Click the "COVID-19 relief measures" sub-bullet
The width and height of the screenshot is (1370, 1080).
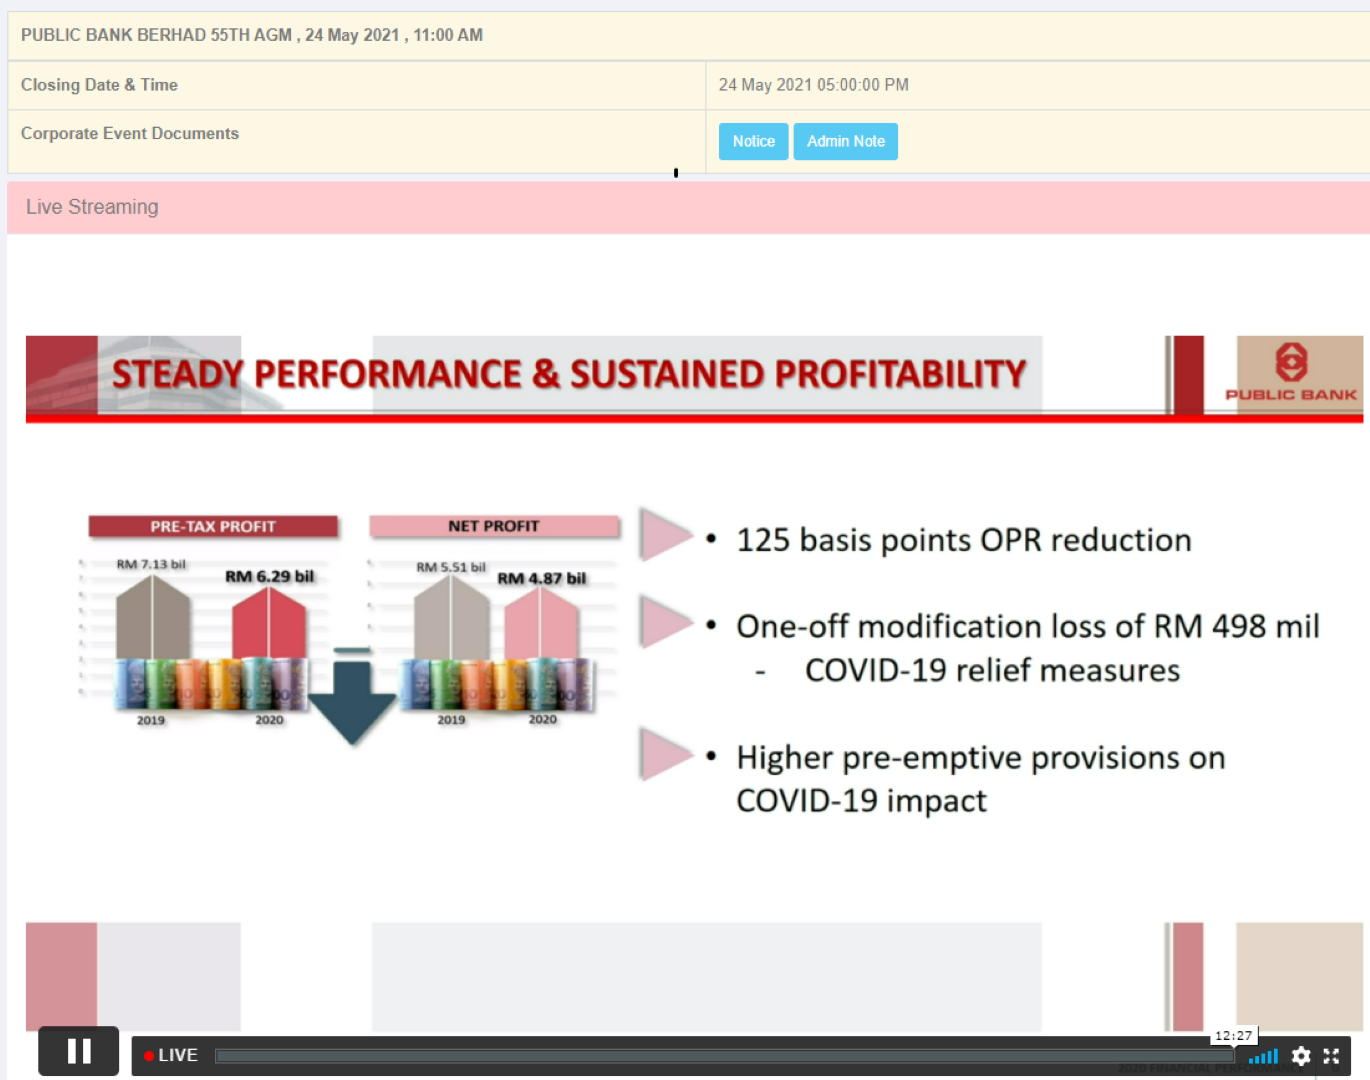click(992, 670)
